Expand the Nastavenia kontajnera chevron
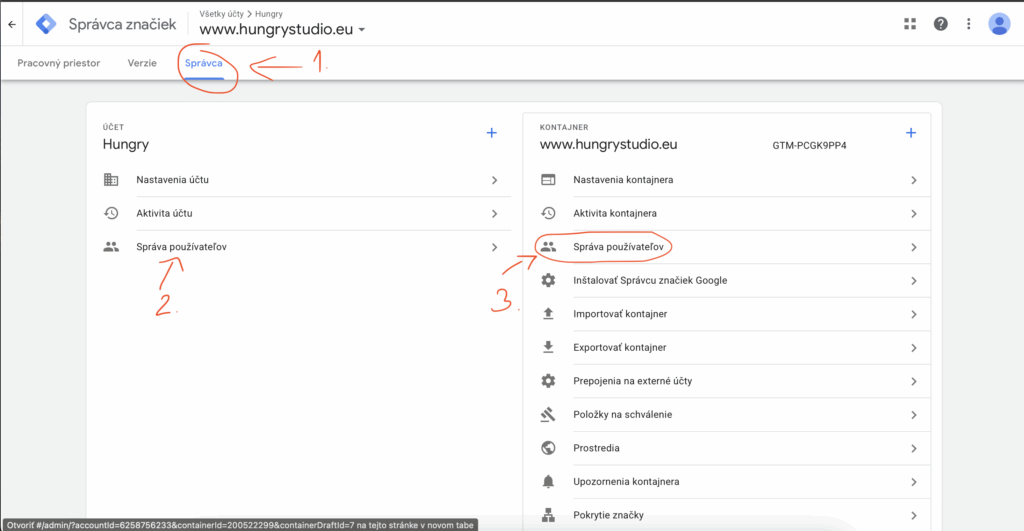The width and height of the screenshot is (1024, 531). click(914, 180)
